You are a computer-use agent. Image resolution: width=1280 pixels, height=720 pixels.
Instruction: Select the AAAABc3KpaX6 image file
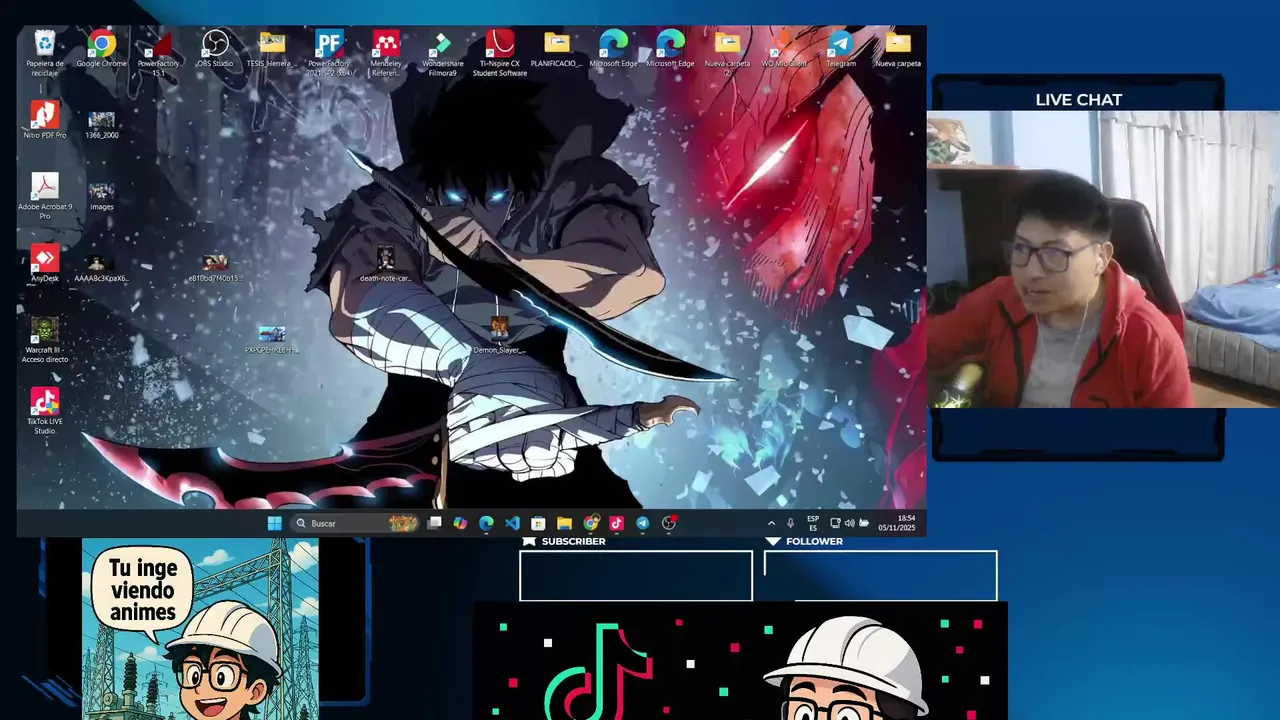pyautogui.click(x=100, y=268)
